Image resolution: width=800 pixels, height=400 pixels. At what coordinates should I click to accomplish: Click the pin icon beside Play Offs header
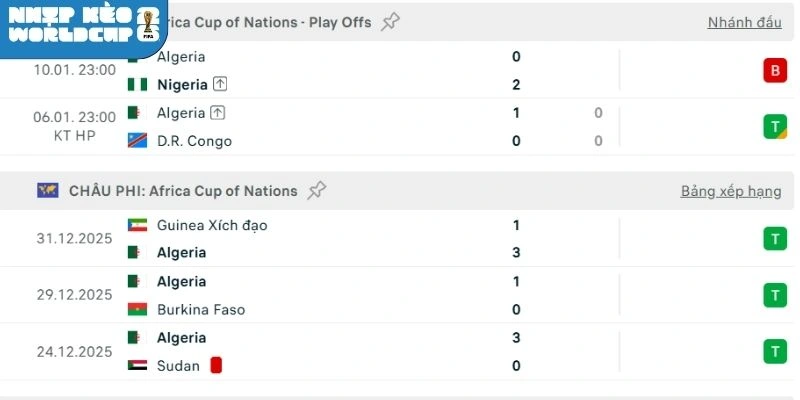point(390,22)
